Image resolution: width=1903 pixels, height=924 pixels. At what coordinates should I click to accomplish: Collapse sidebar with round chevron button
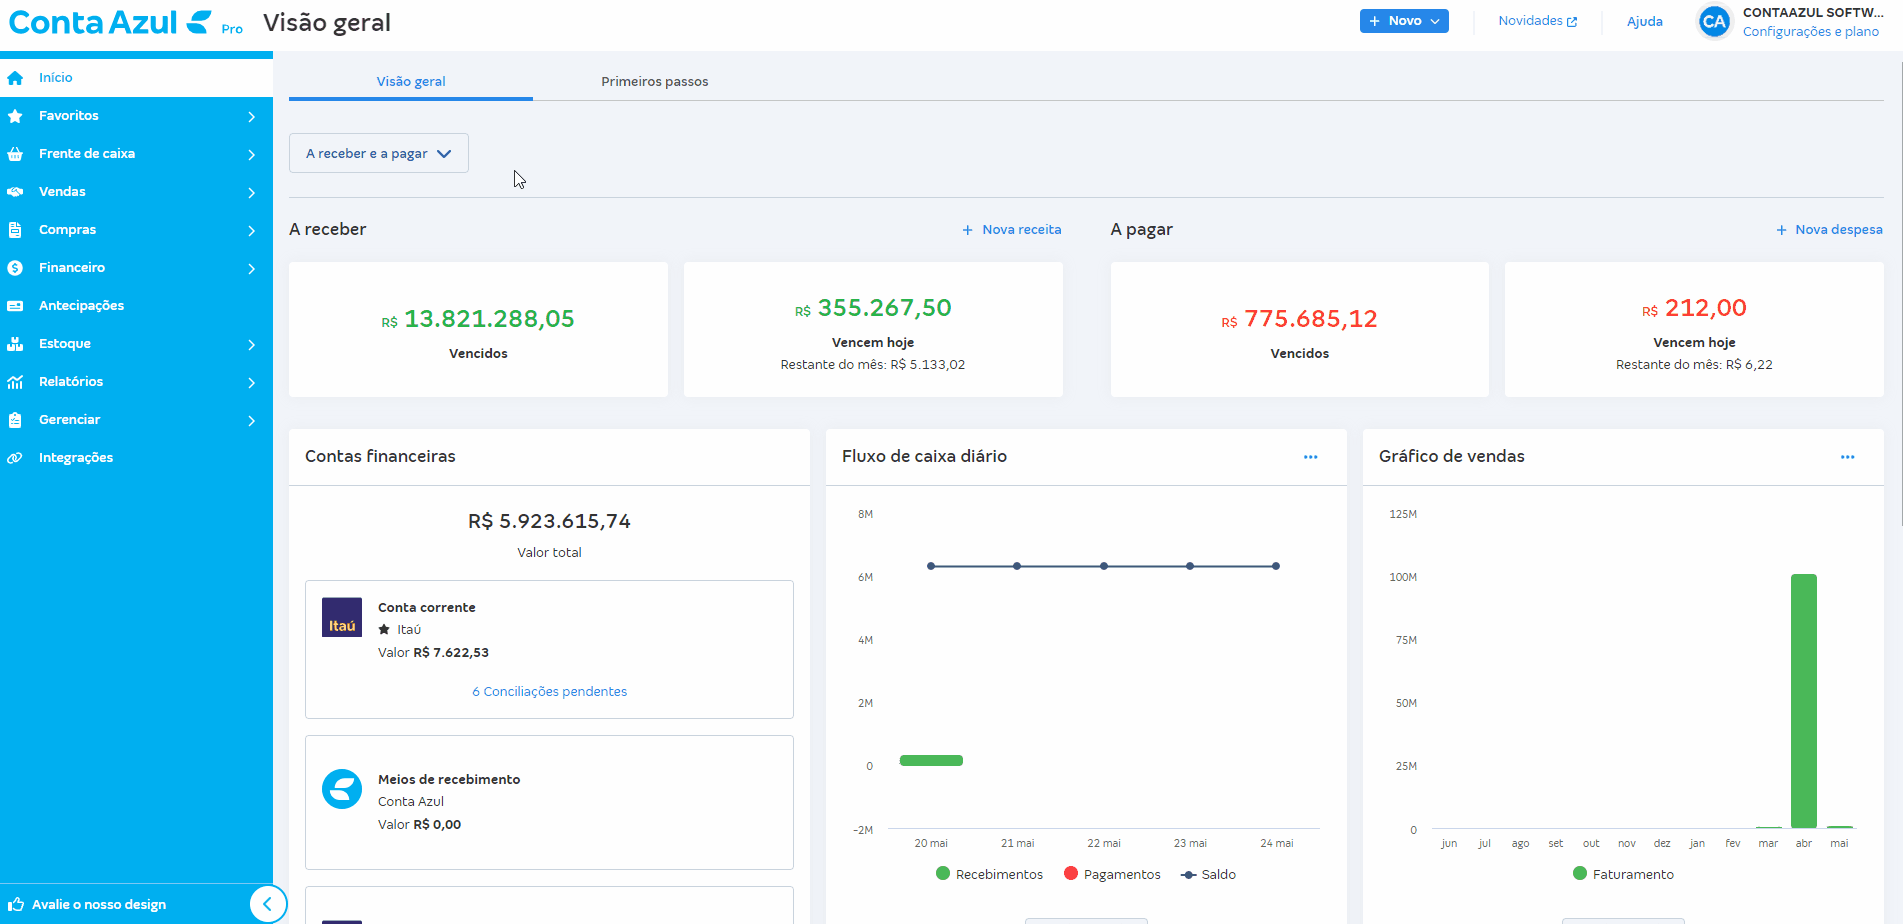267,904
